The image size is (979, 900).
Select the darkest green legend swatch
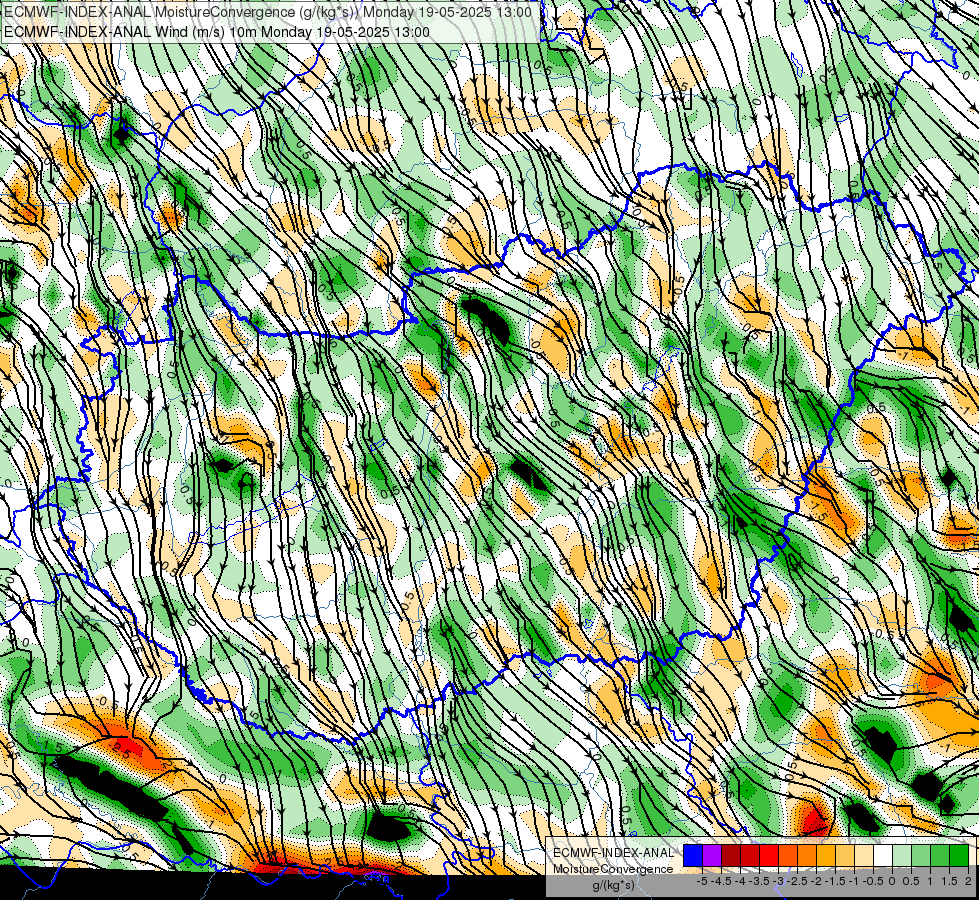959,855
